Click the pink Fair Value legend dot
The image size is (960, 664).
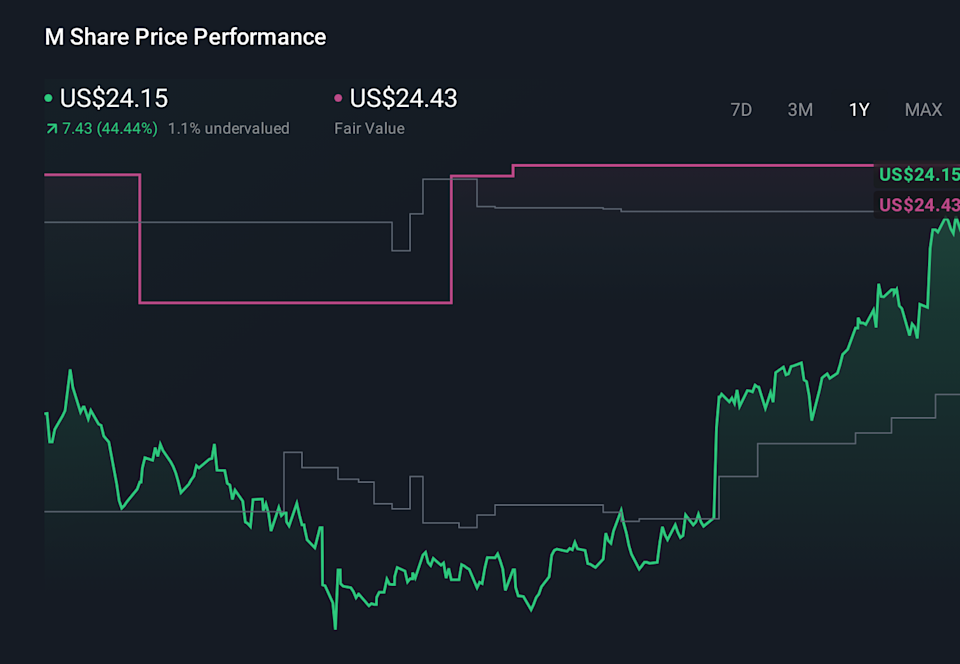click(338, 99)
